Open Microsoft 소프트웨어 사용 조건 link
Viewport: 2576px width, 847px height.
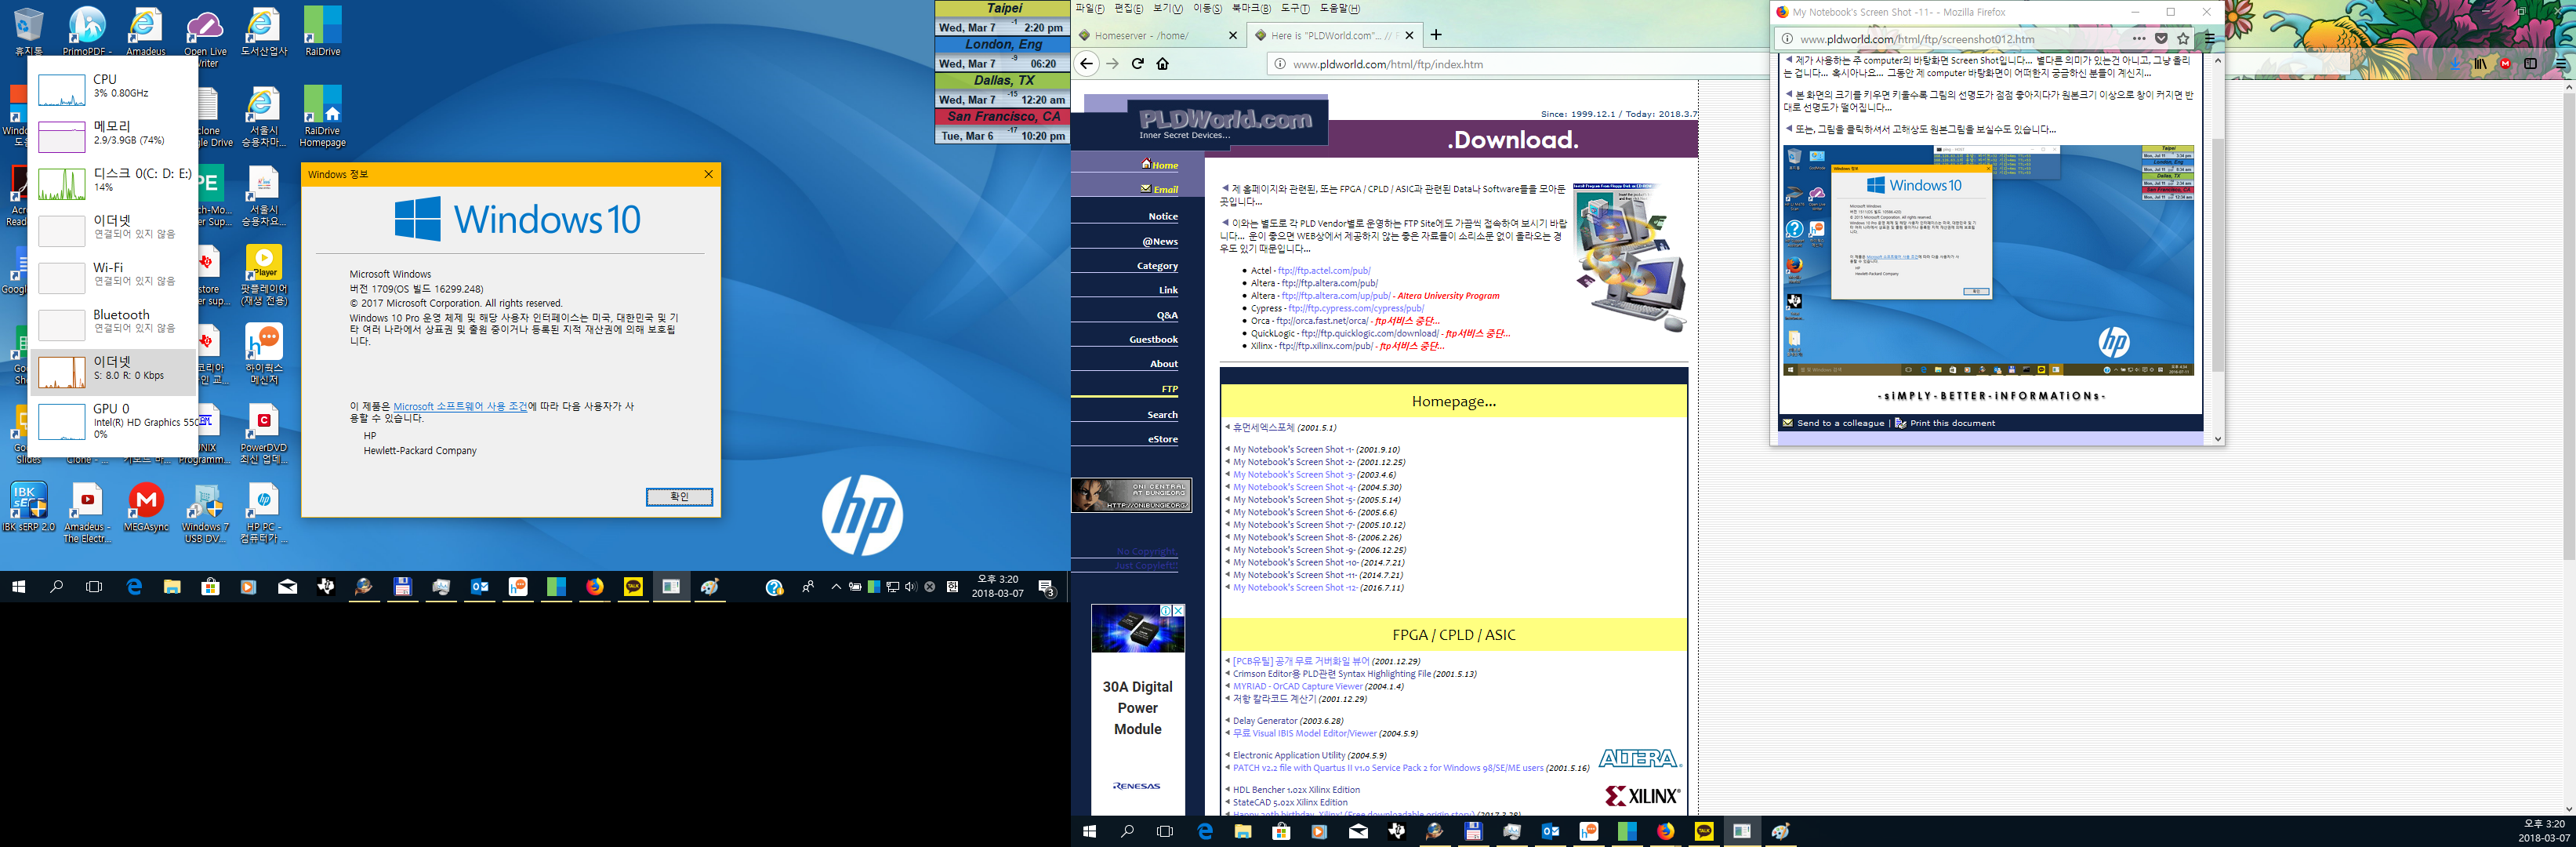(460, 406)
